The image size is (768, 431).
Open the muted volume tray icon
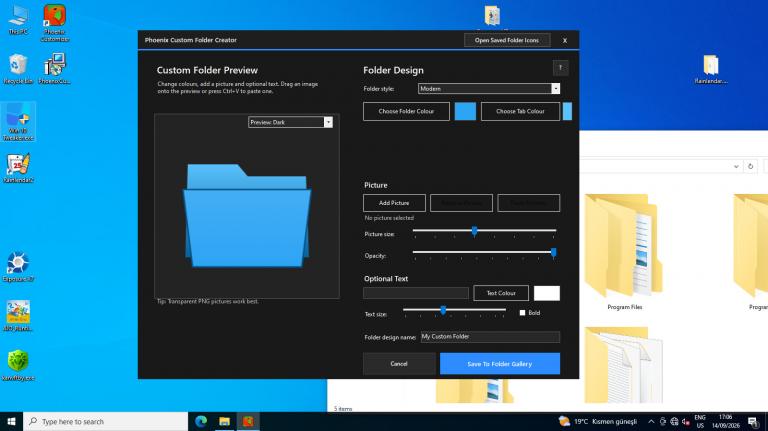pos(686,421)
